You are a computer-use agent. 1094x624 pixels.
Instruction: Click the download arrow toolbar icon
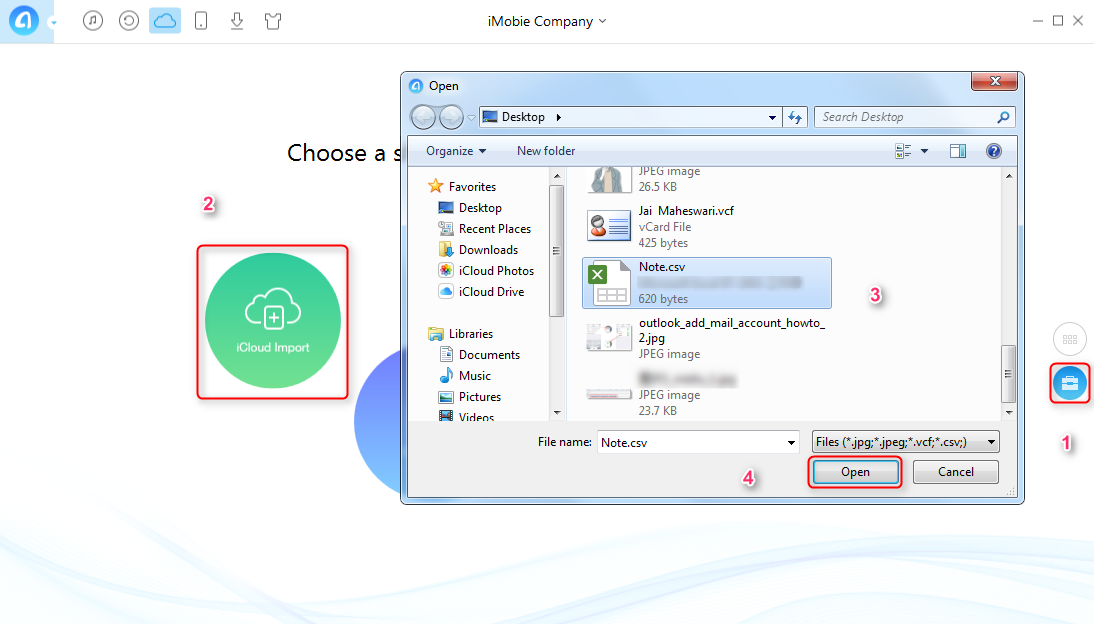(x=237, y=21)
